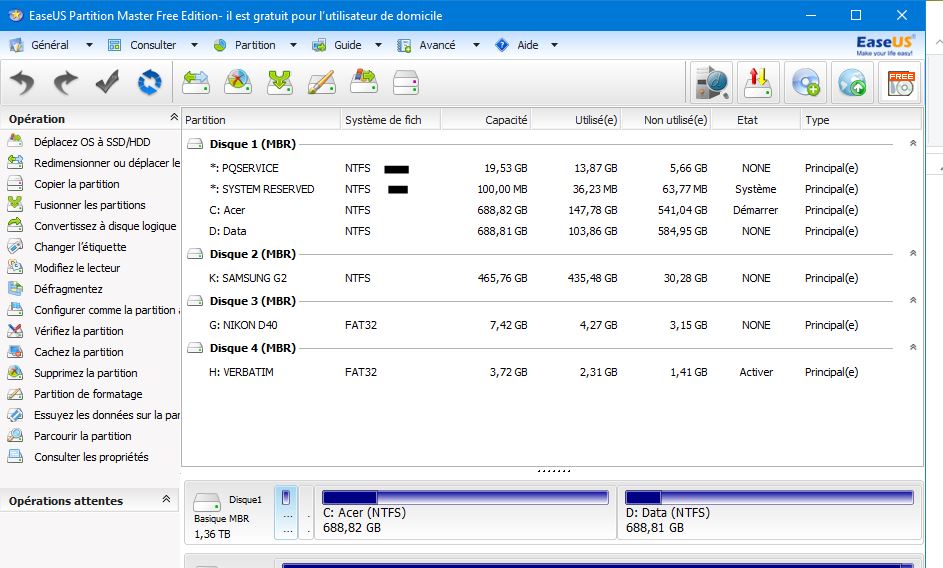Expand the dropdown arrow beside Avancé
Screen dimensions: 943x568
click(476, 45)
